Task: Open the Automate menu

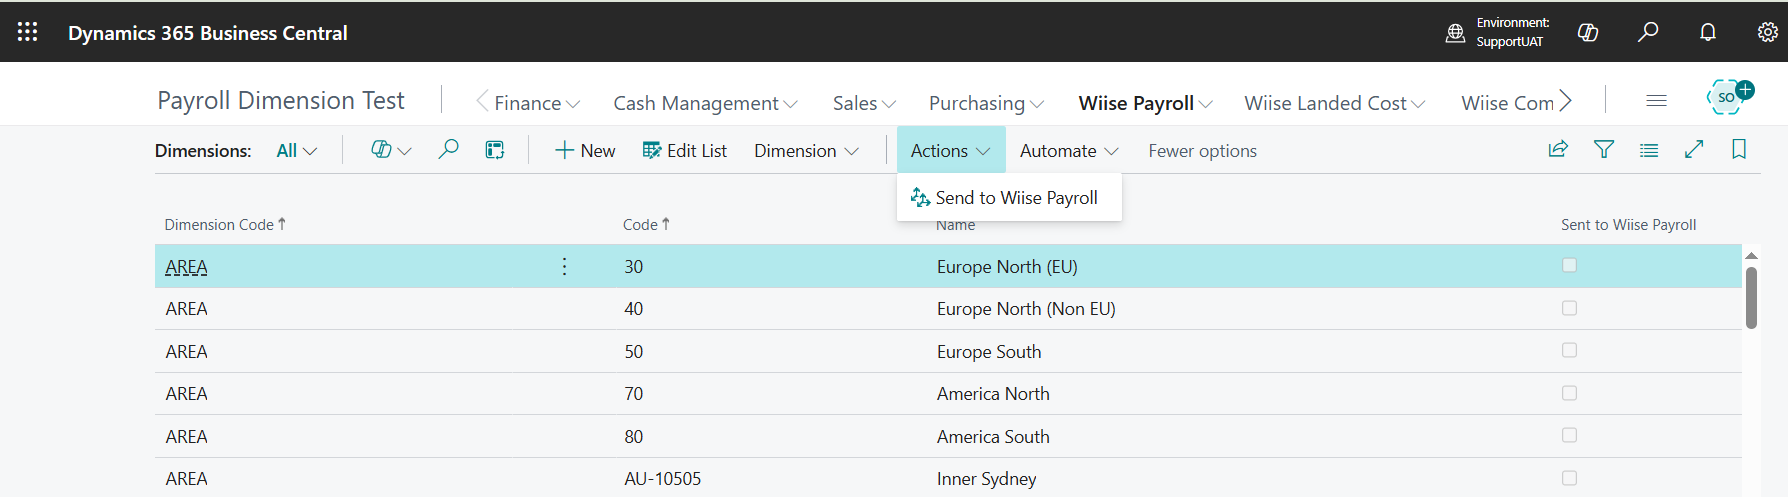Action: pos(1068,151)
